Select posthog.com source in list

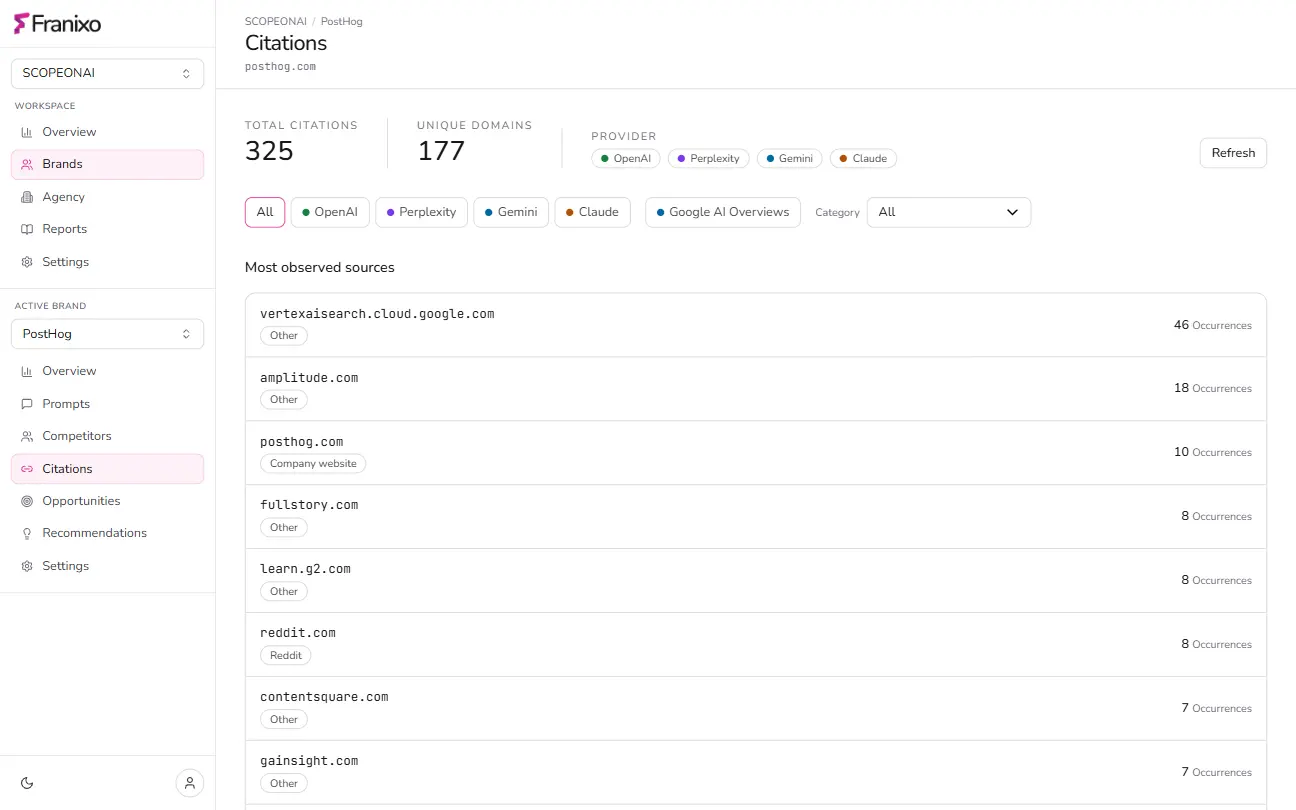click(x=755, y=453)
